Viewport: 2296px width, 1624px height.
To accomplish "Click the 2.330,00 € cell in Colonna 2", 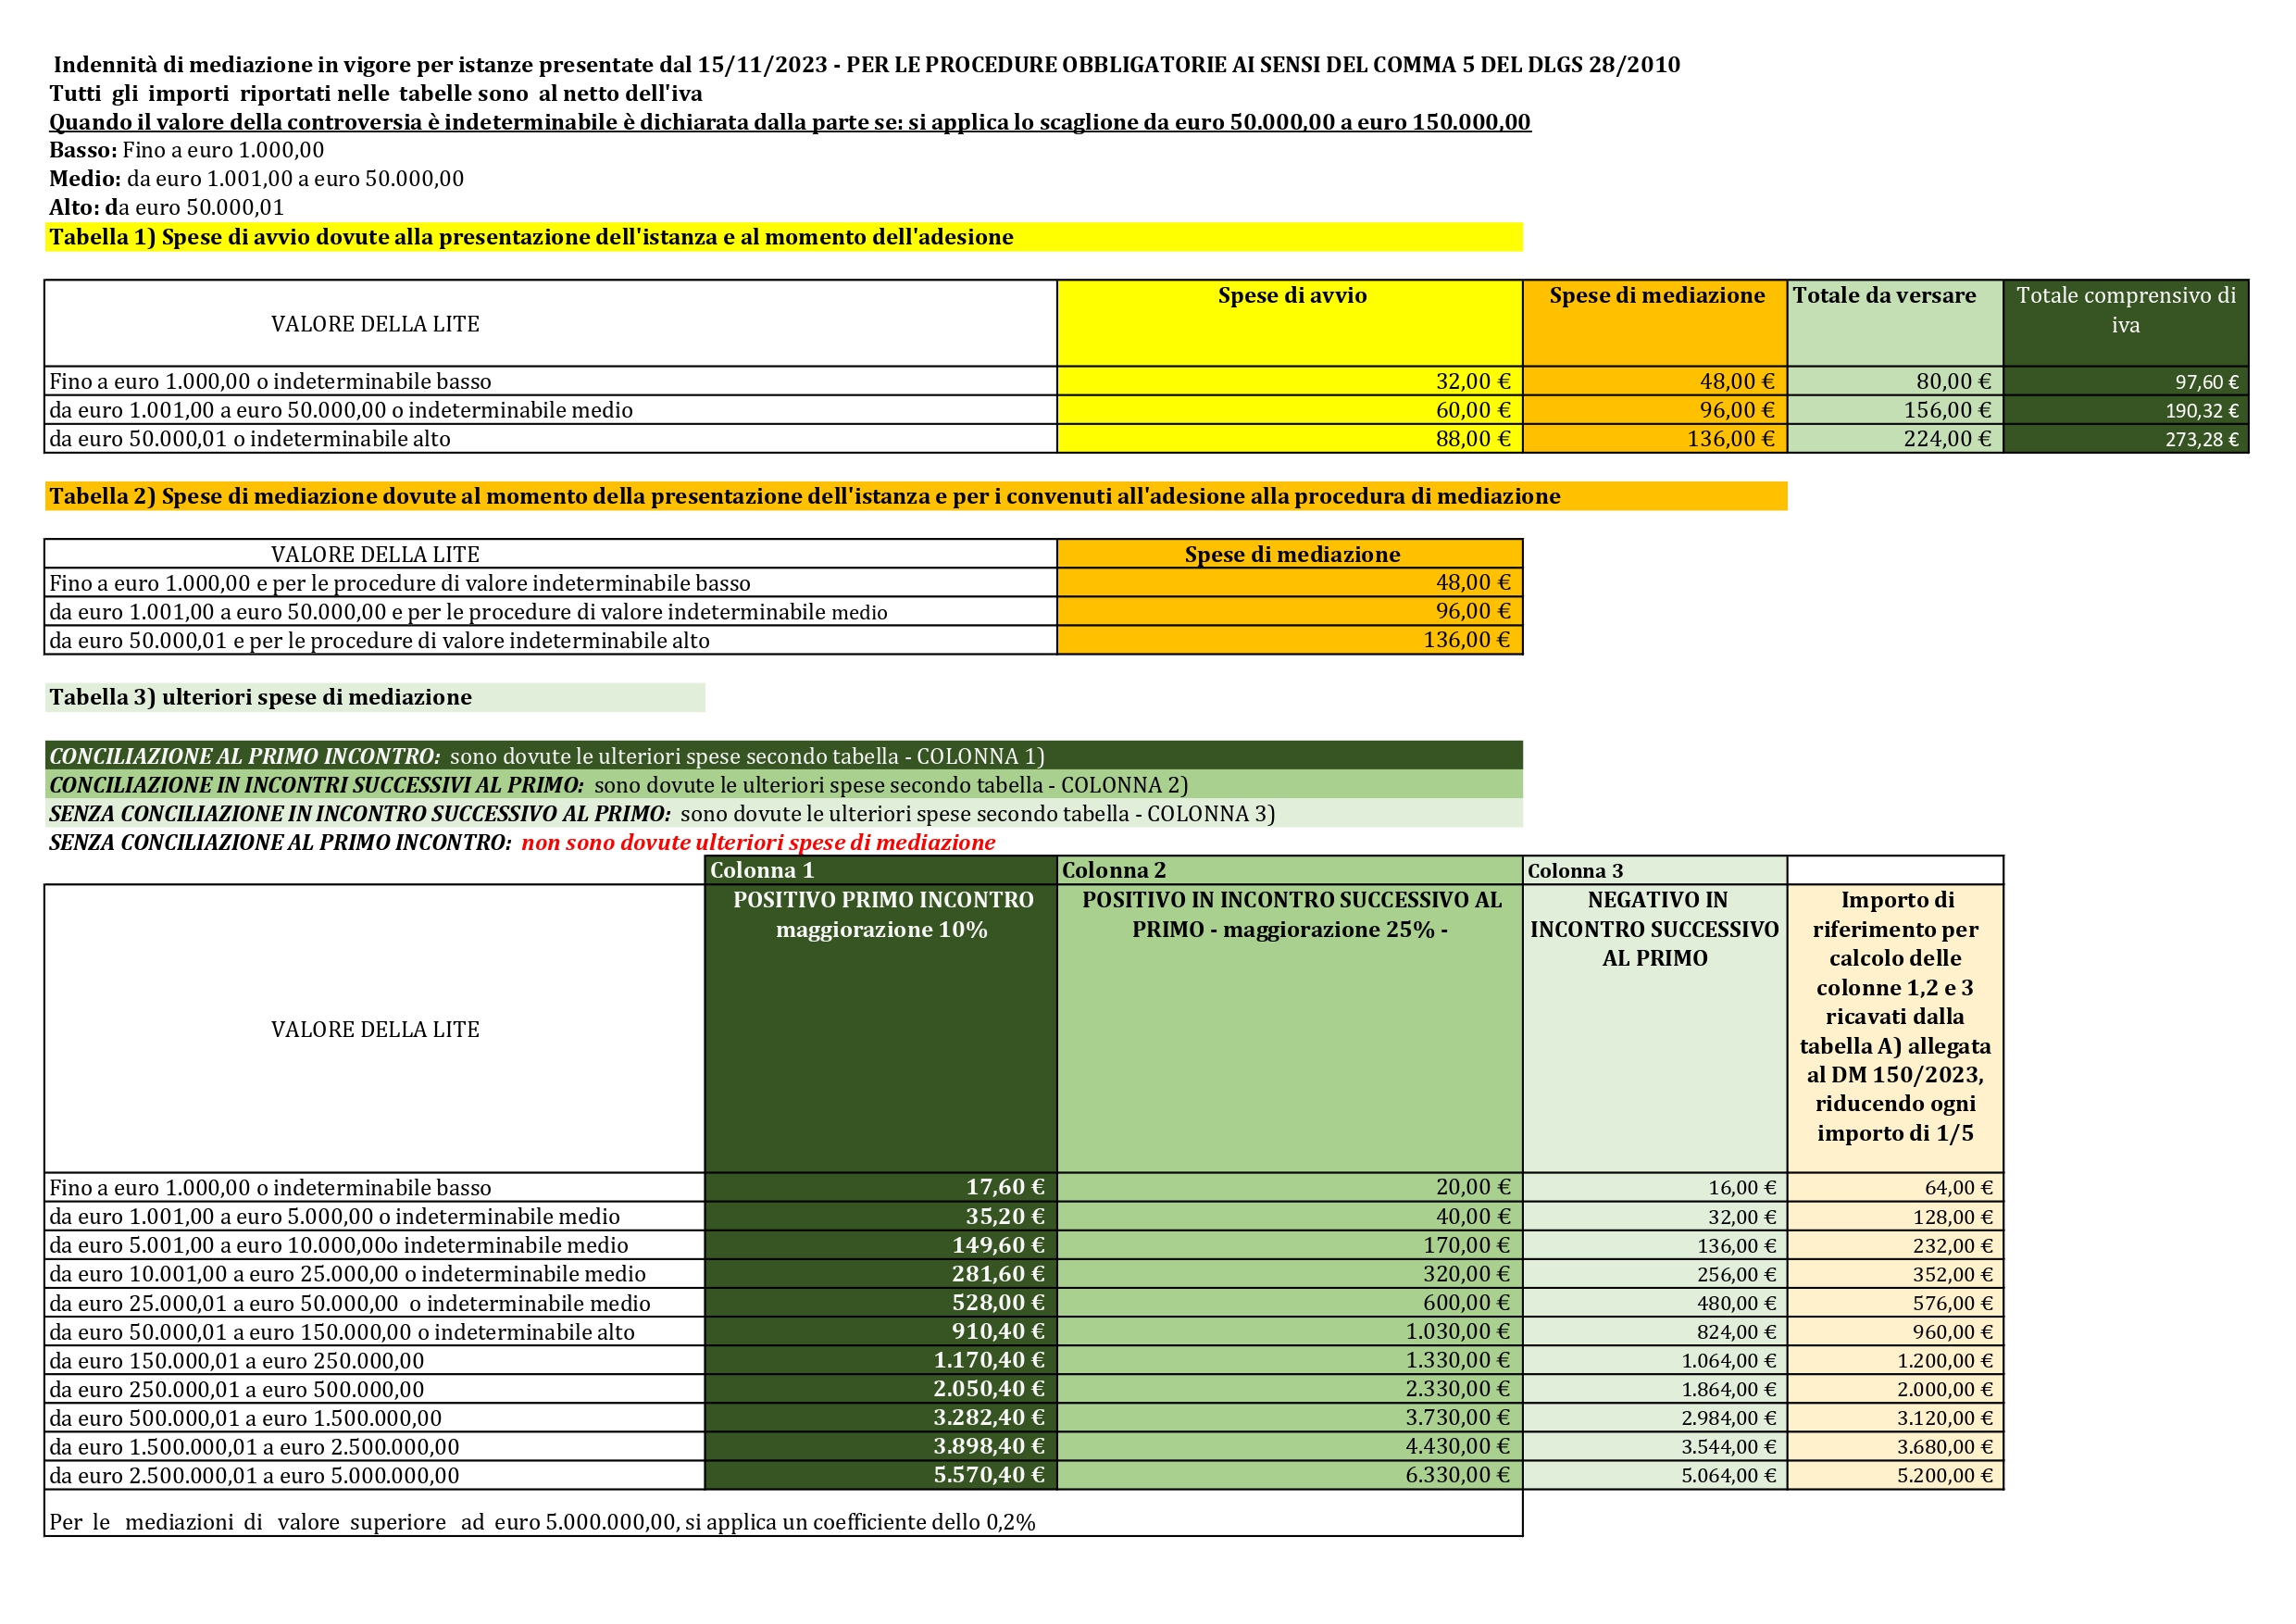I will [x=1290, y=1389].
